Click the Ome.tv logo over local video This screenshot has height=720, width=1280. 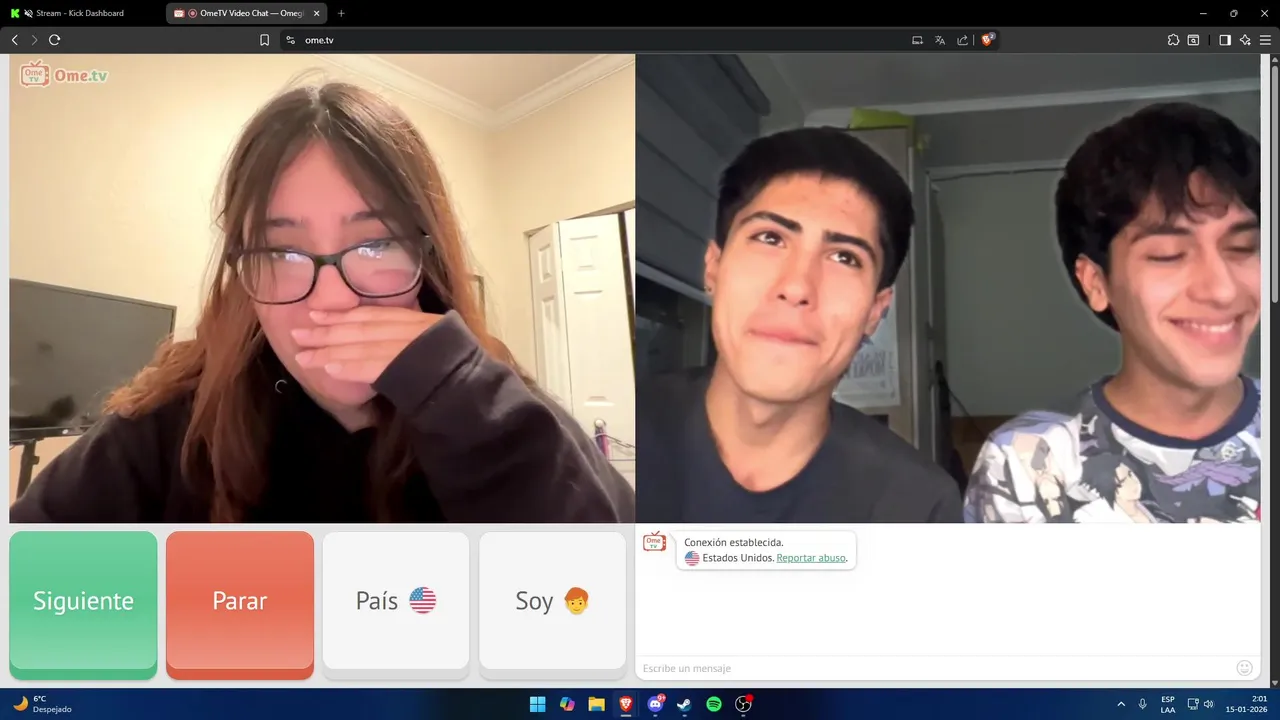click(64, 74)
